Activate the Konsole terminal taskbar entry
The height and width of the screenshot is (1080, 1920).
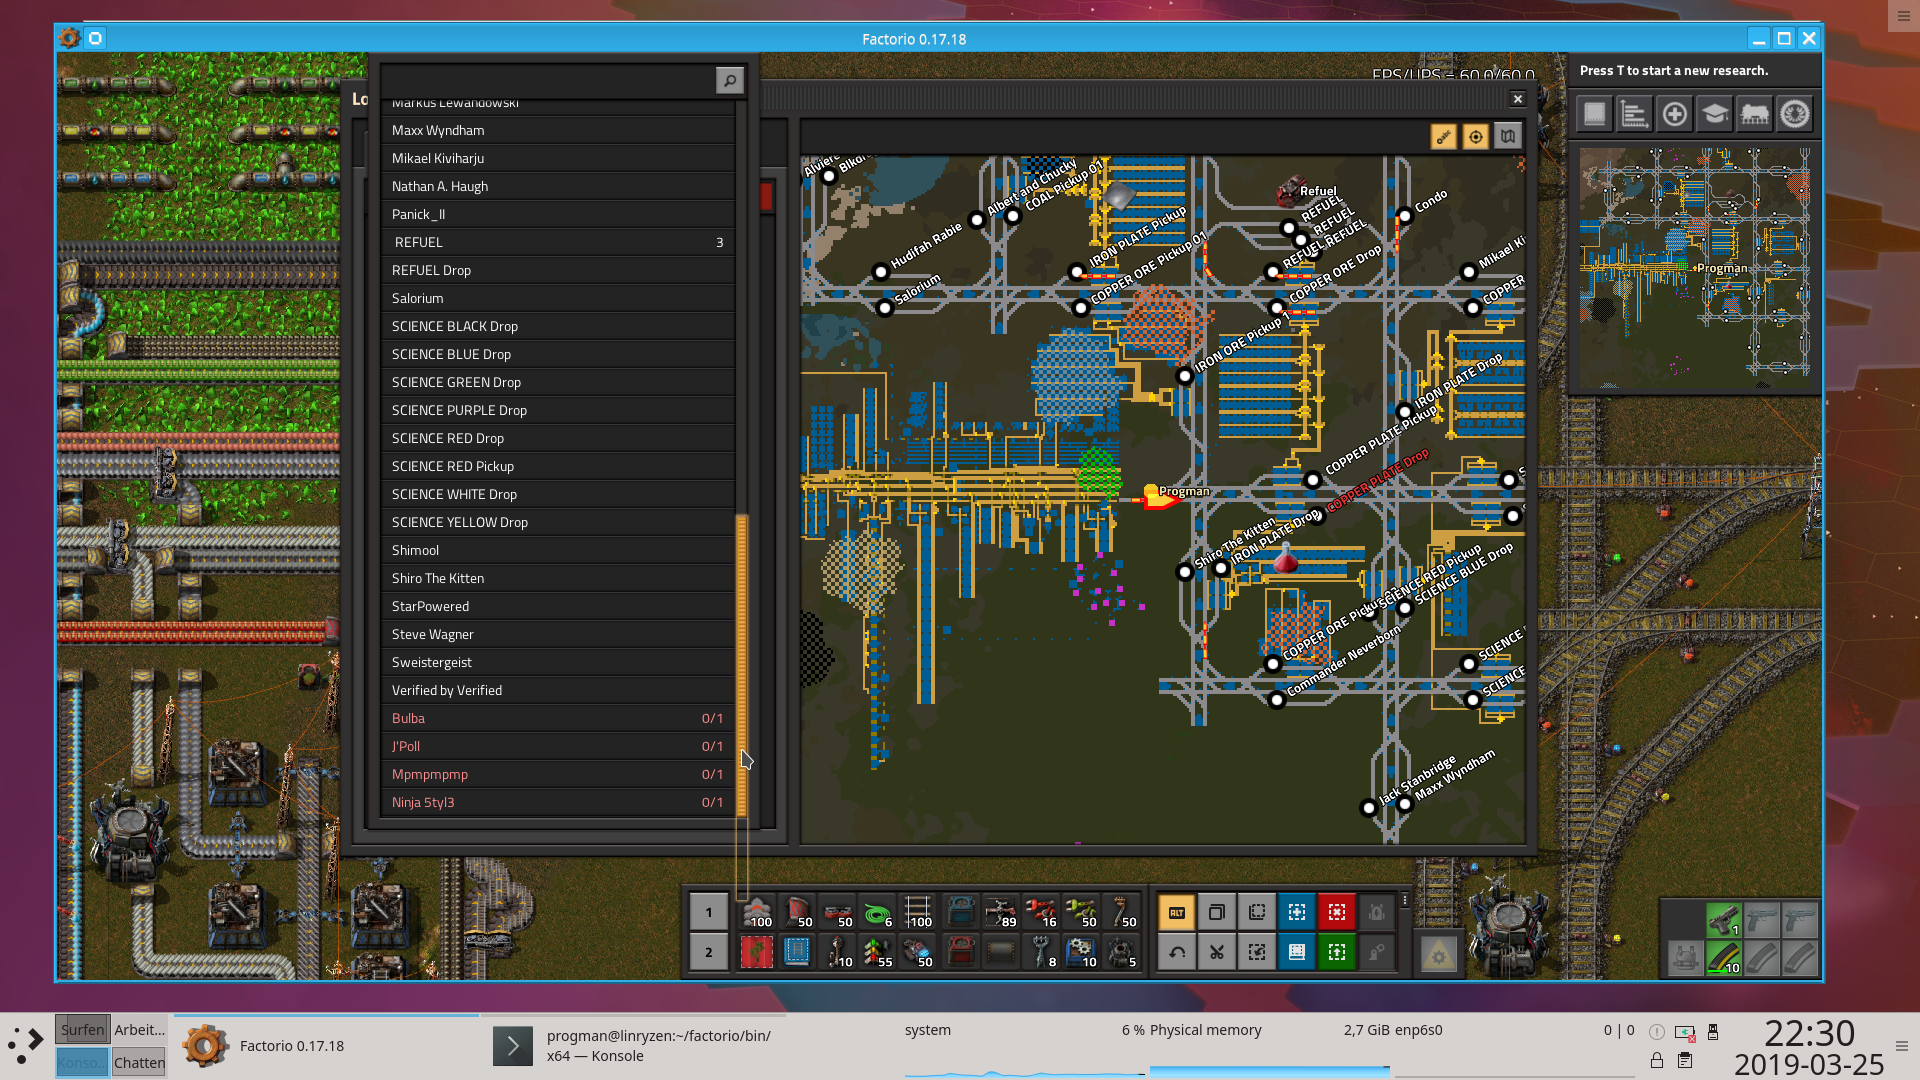tap(635, 1046)
